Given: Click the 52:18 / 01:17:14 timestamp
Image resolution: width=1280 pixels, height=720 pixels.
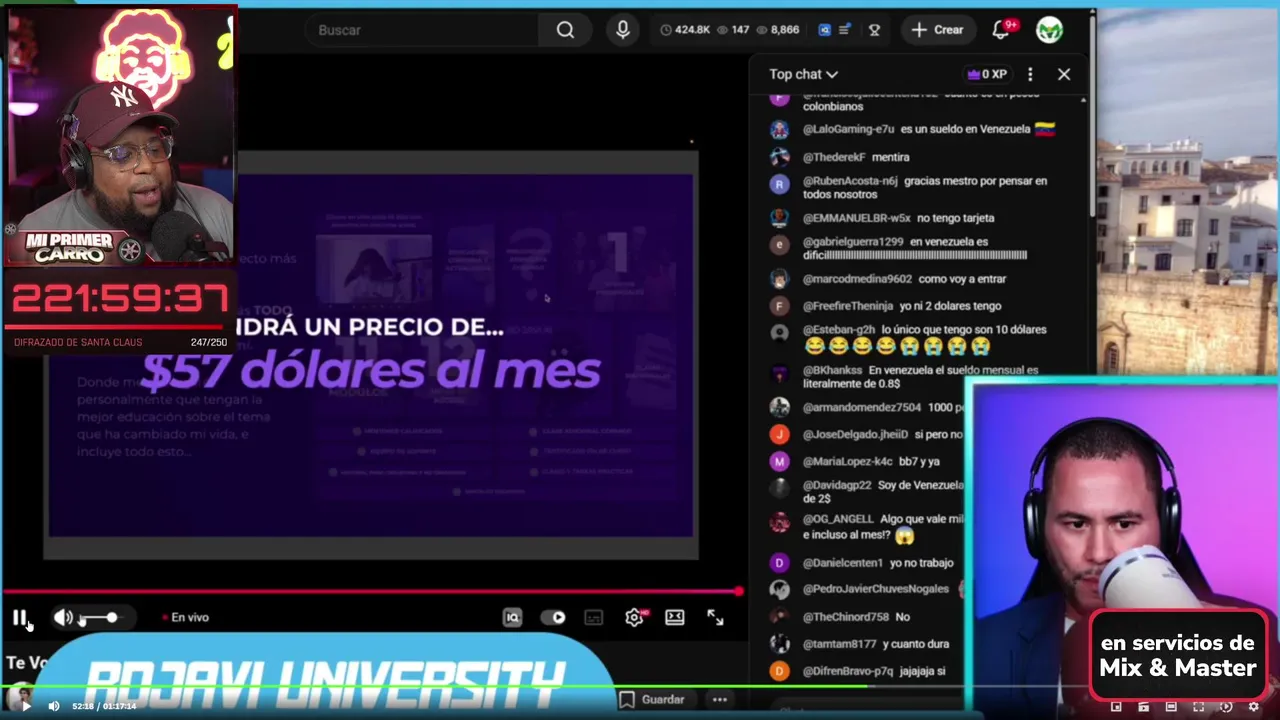Looking at the screenshot, I should (x=104, y=706).
